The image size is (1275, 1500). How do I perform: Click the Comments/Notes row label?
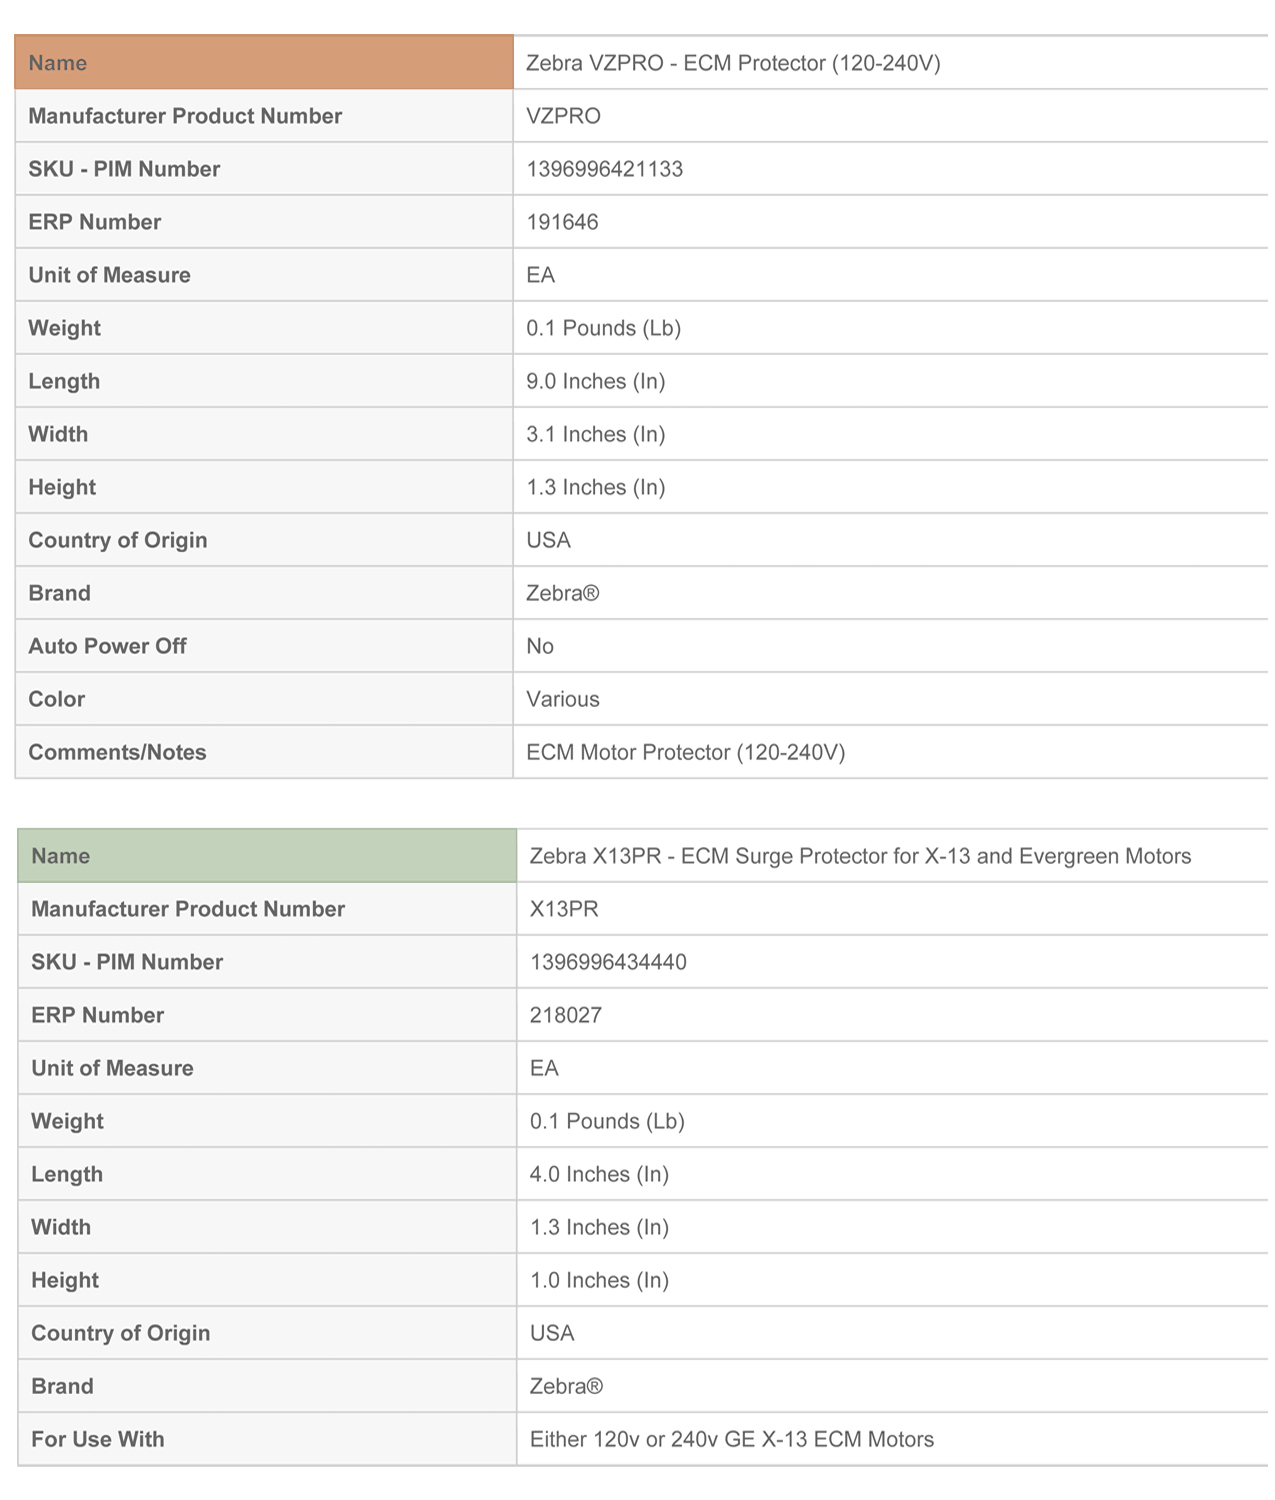coord(117,752)
